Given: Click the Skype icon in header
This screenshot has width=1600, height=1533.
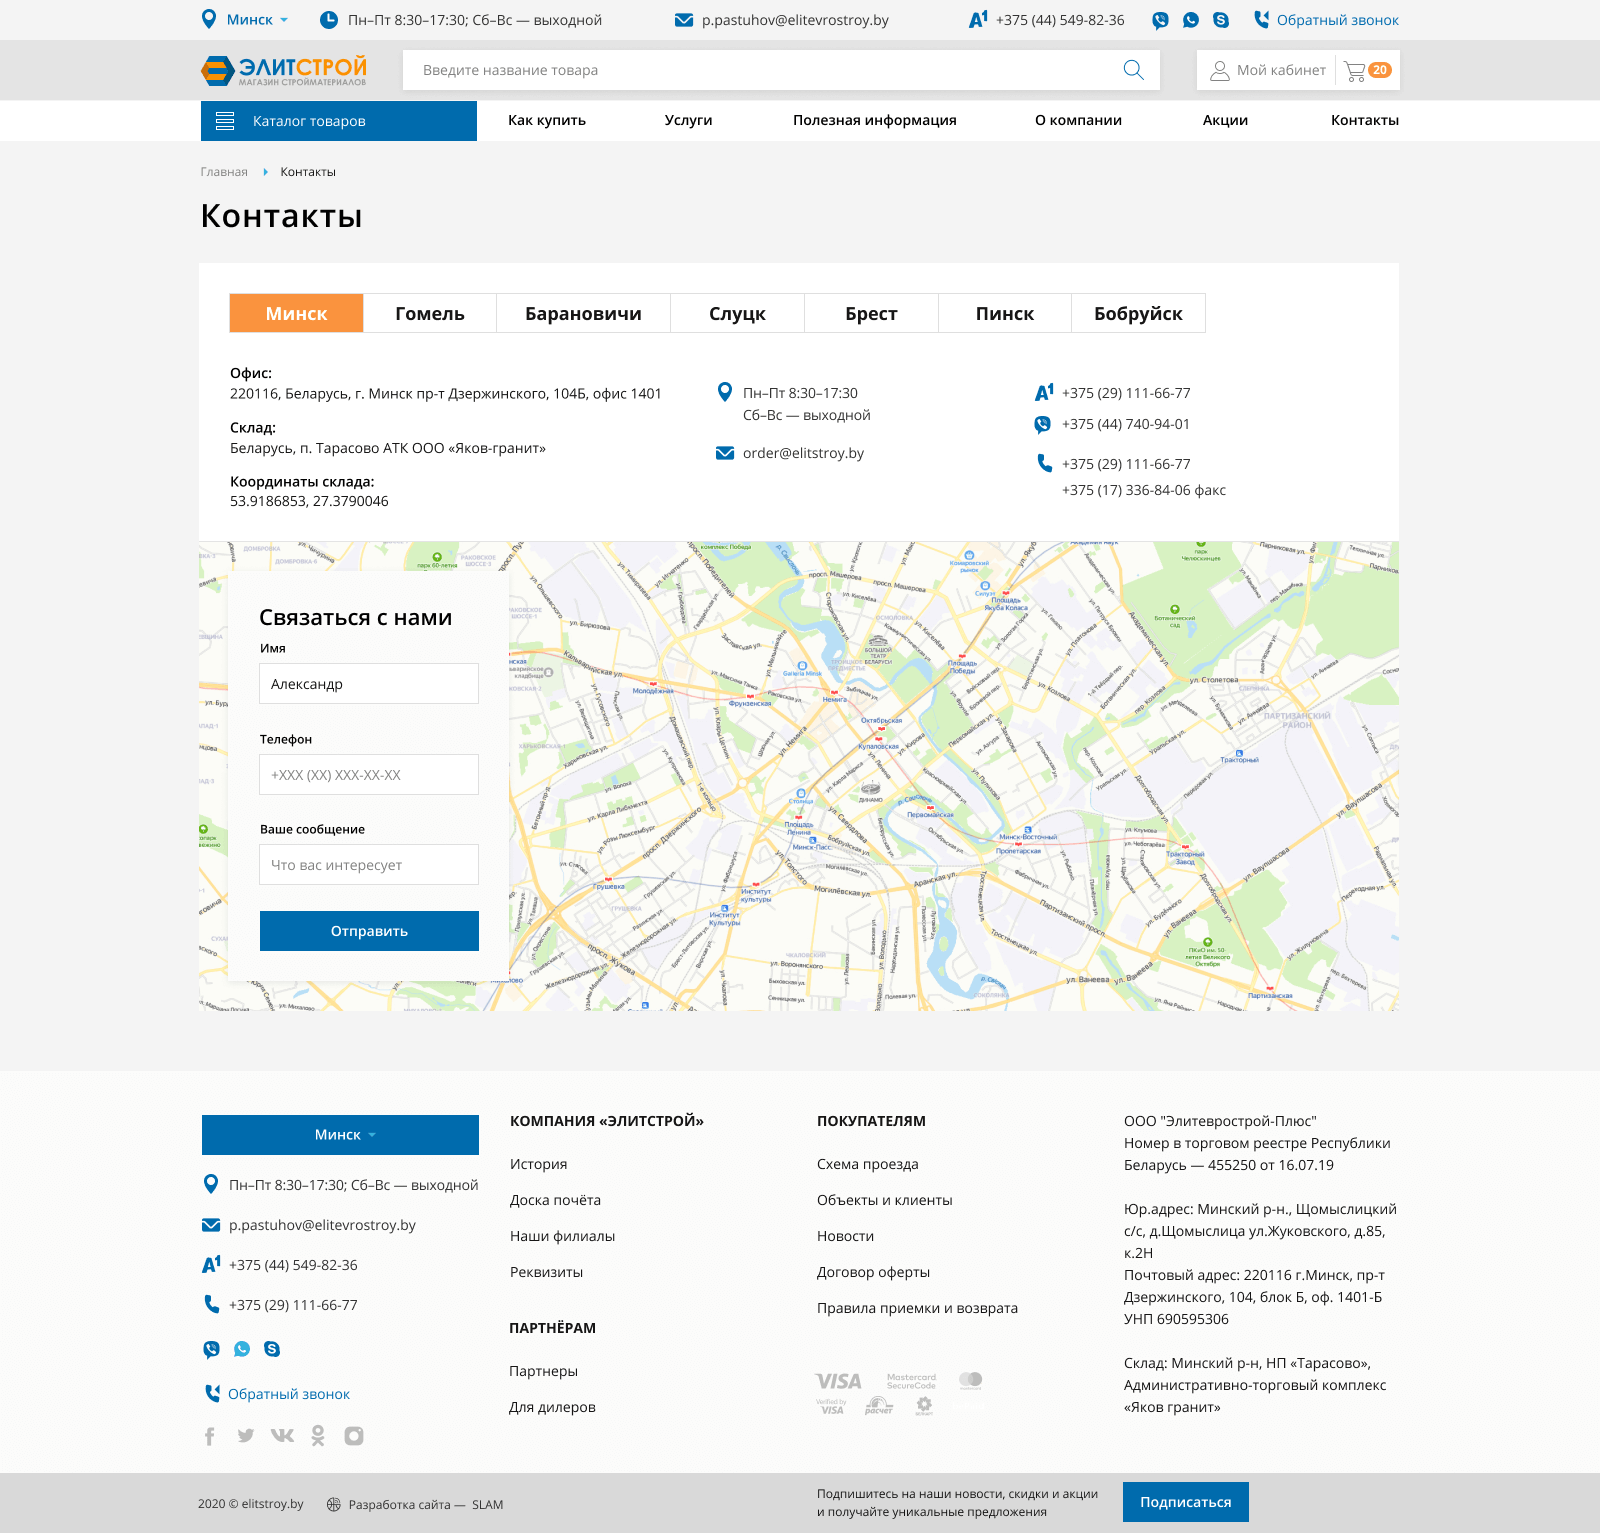Looking at the screenshot, I should pos(1221,20).
